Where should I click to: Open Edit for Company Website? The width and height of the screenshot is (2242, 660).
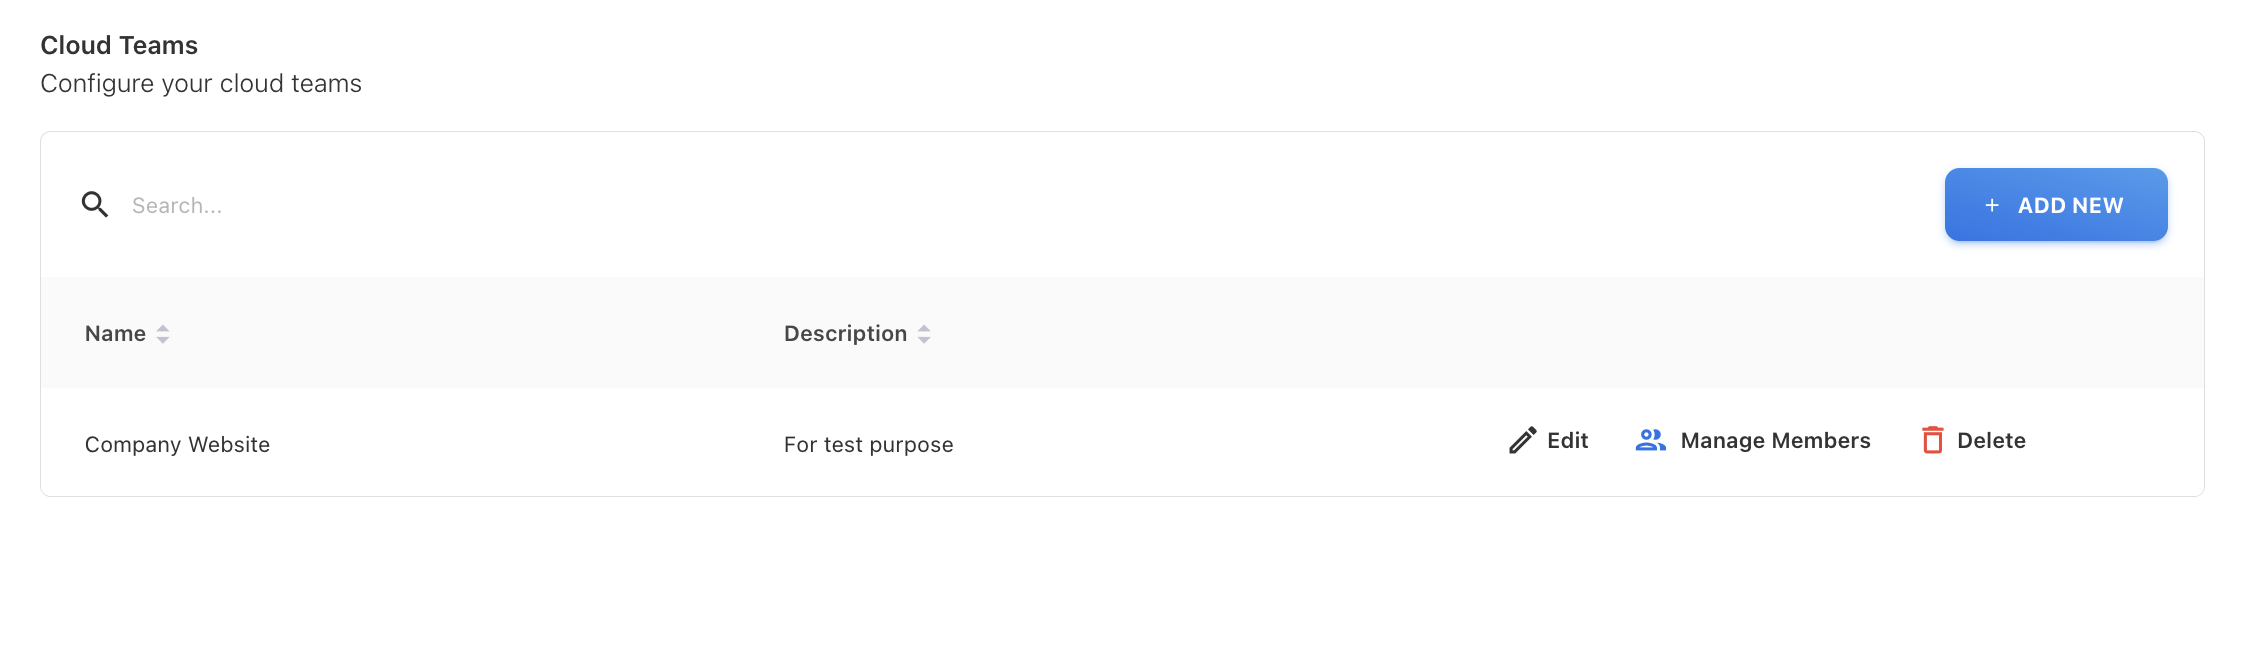tap(1567, 441)
